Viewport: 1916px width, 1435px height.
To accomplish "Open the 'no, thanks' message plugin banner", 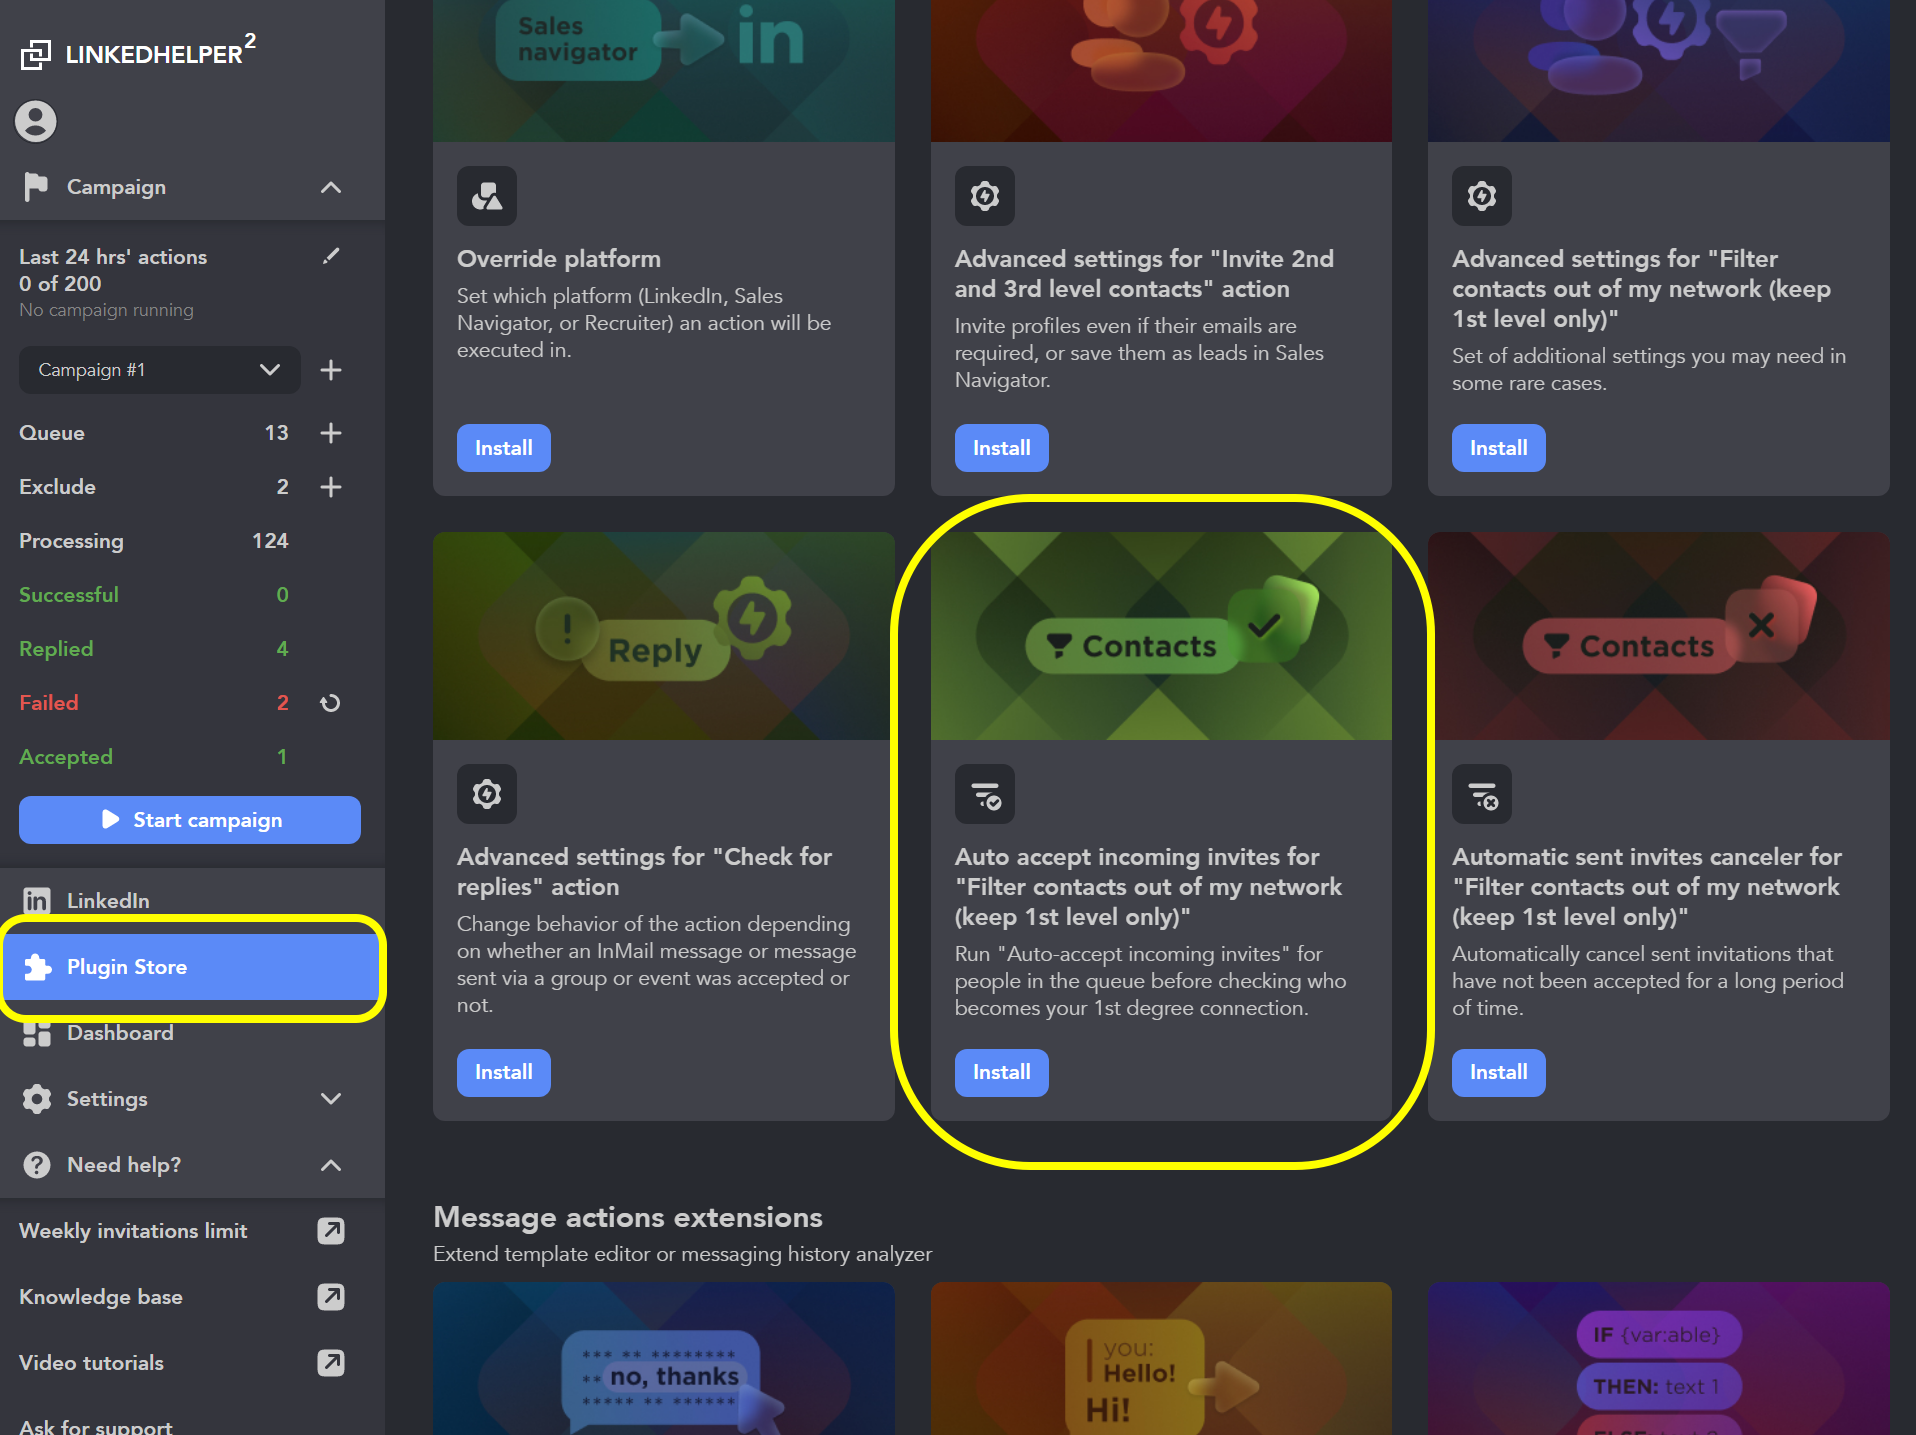I will click(664, 1359).
